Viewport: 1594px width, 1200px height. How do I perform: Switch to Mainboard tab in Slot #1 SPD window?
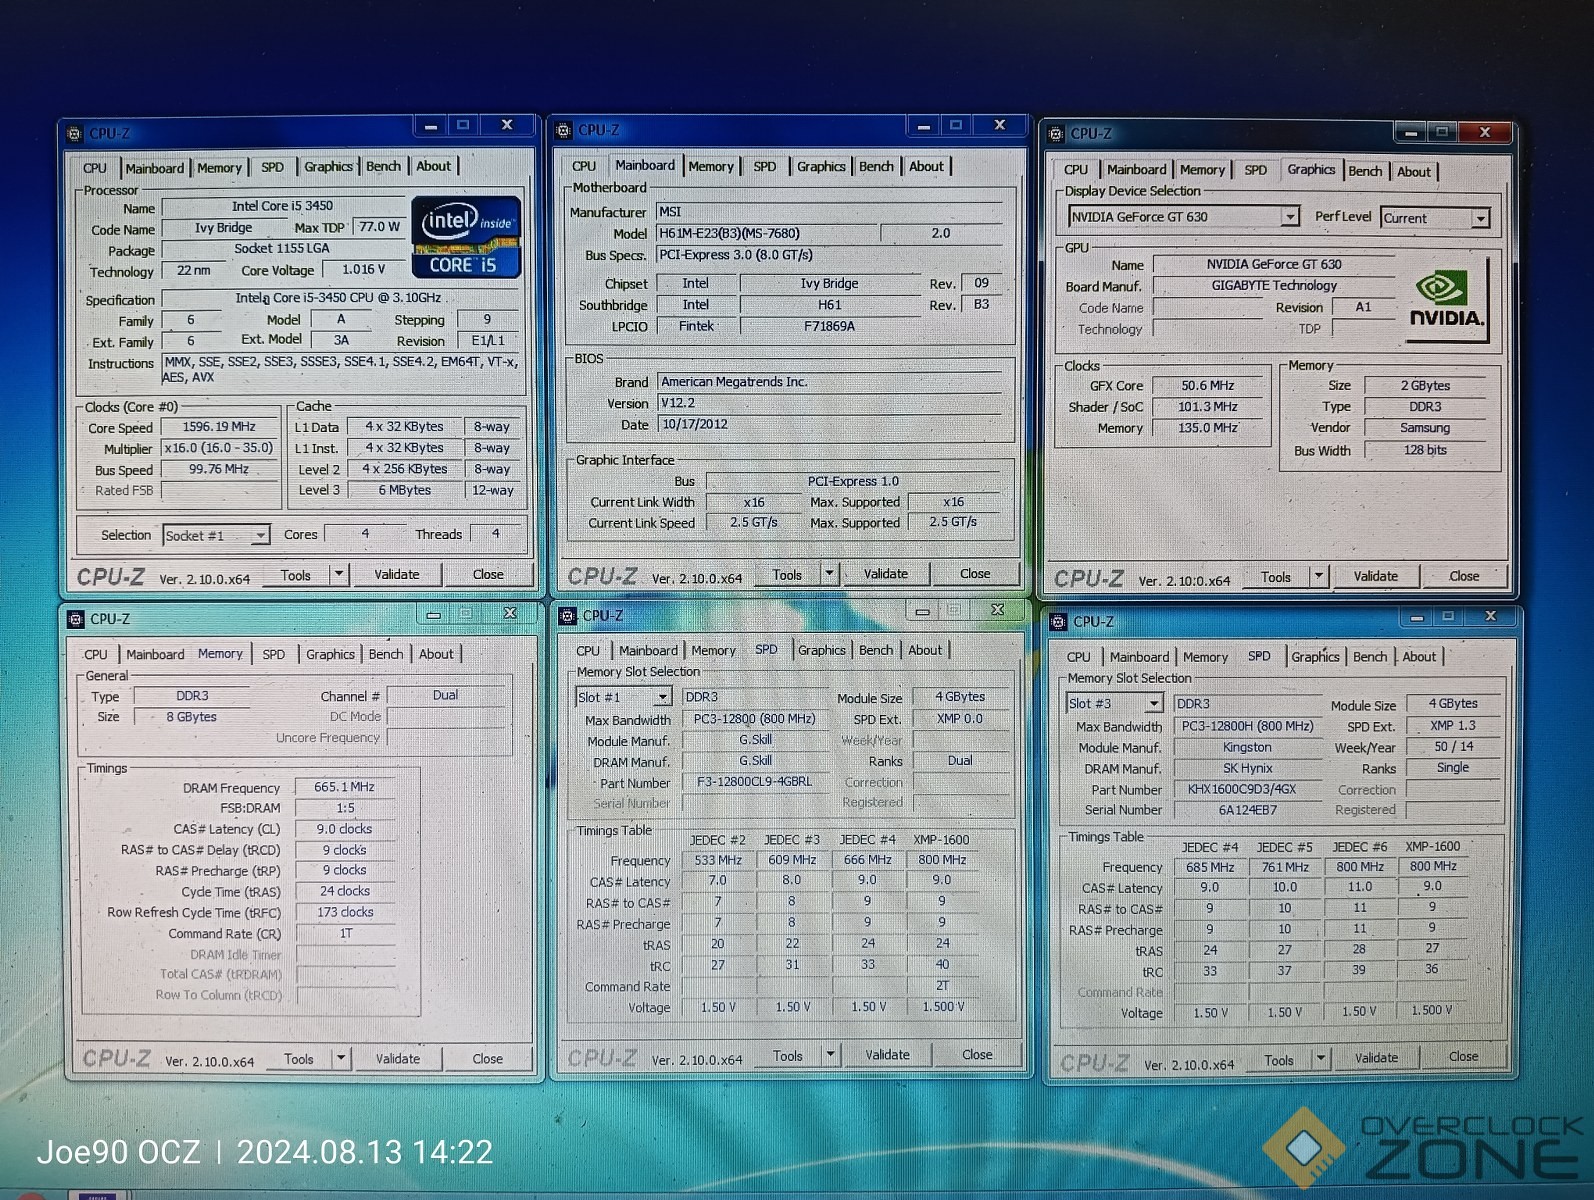coord(648,650)
